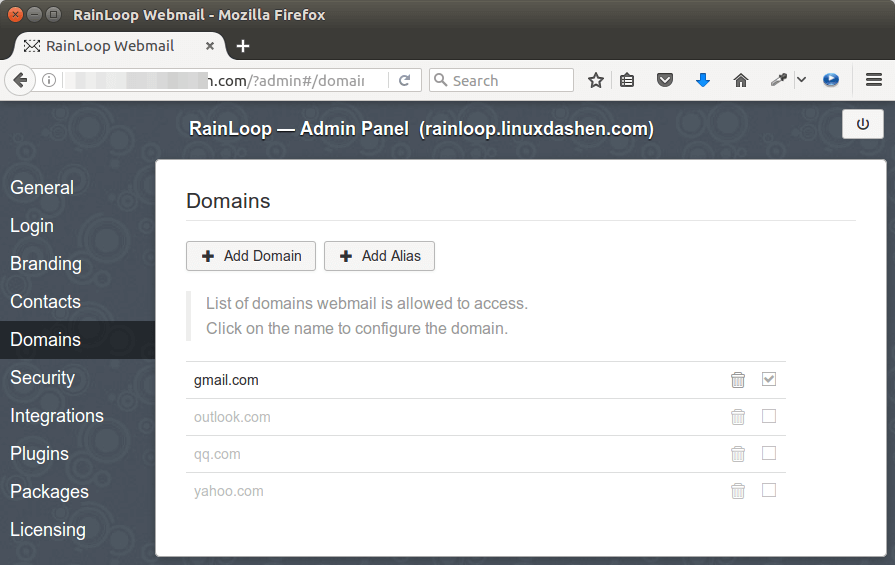Open Firefox downloads arrow icon
895x565 pixels.
[702, 81]
